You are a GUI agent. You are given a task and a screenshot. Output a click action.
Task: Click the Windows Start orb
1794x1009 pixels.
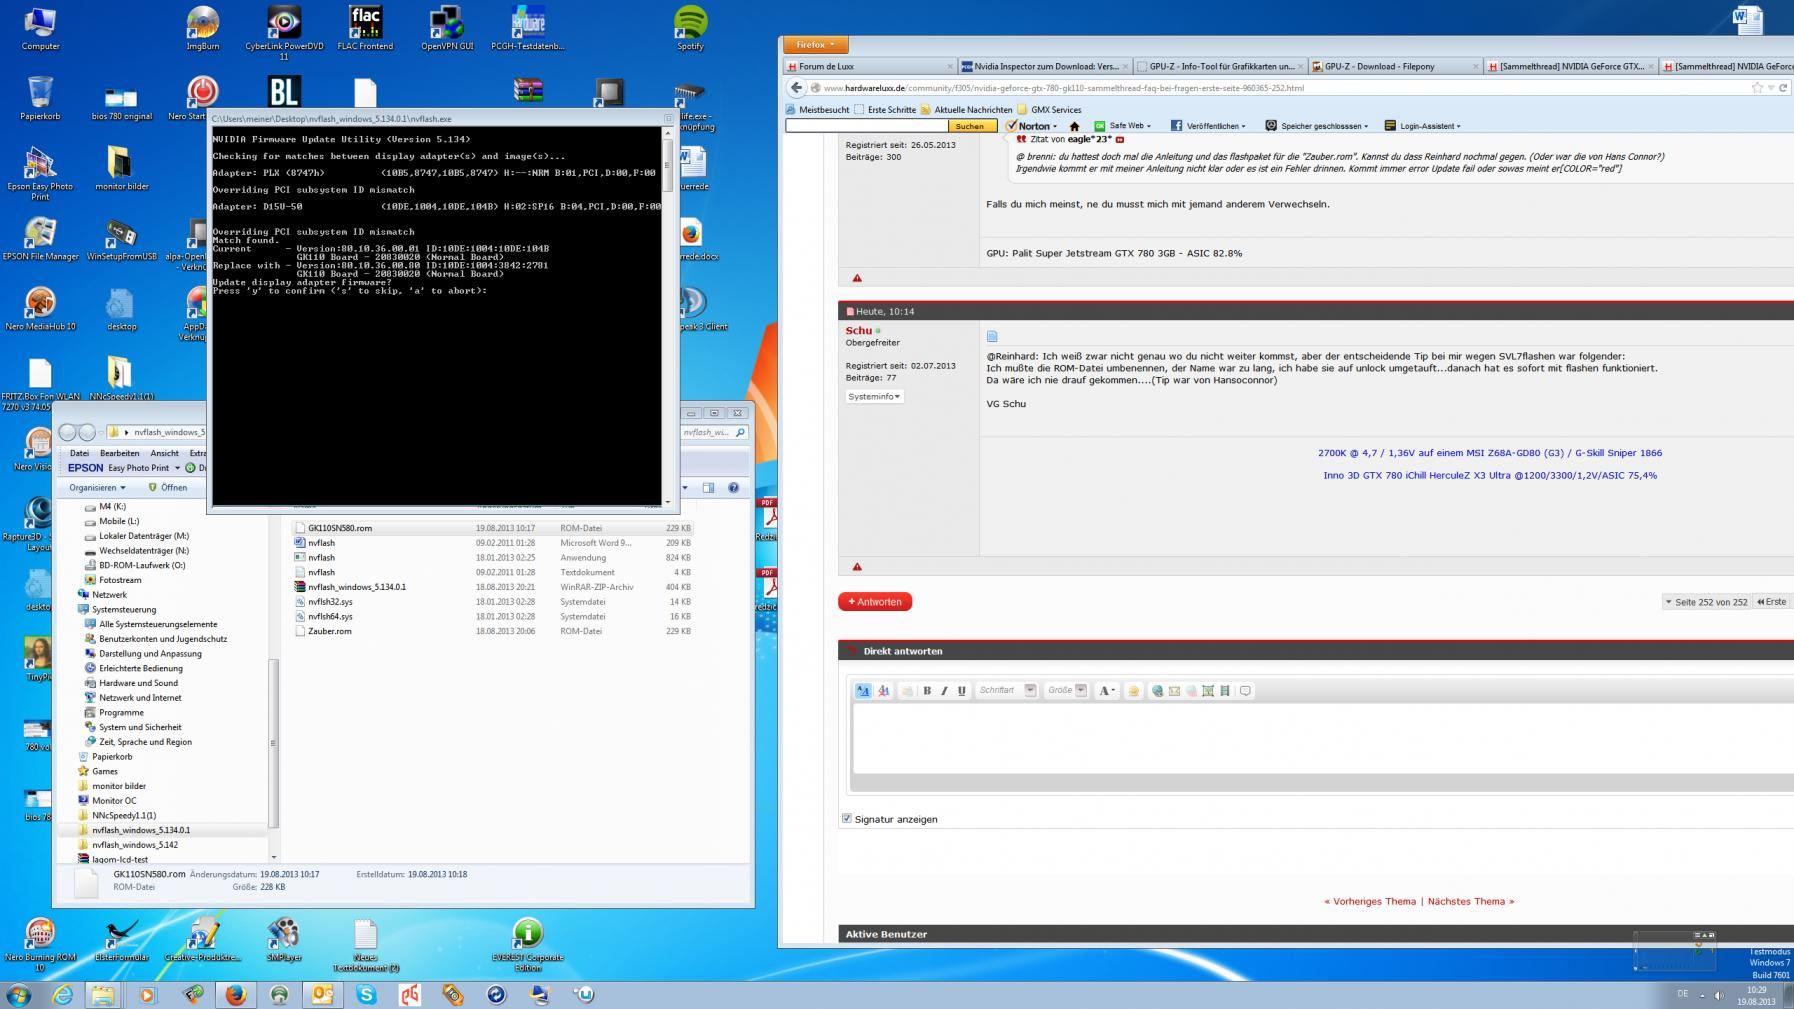click(x=19, y=995)
